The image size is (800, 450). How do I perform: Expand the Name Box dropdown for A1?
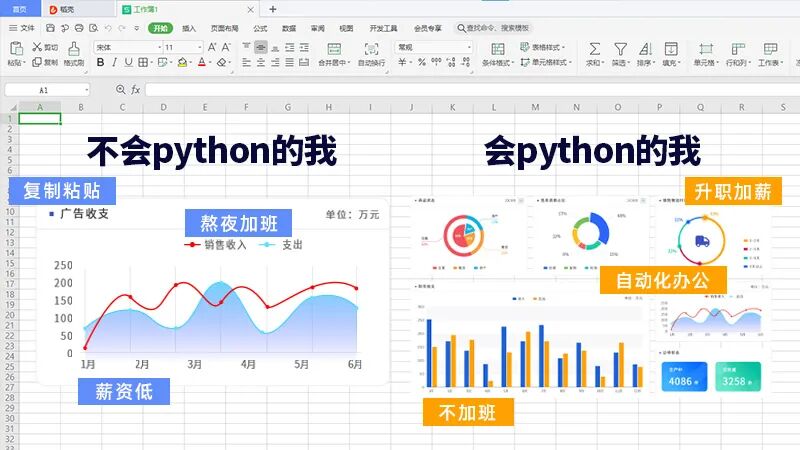click(86, 90)
